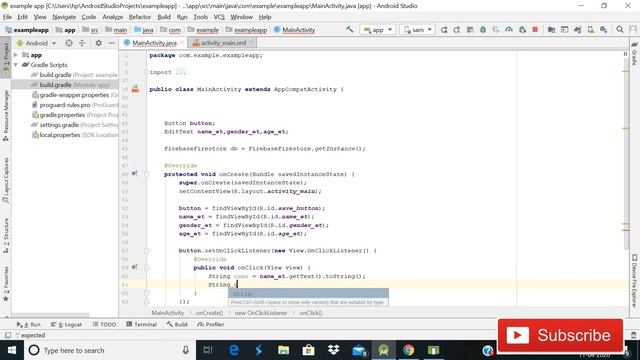The width and height of the screenshot is (640, 360).
Task: Select gradle-wrapper.properties file
Action: pyautogui.click(x=75, y=95)
